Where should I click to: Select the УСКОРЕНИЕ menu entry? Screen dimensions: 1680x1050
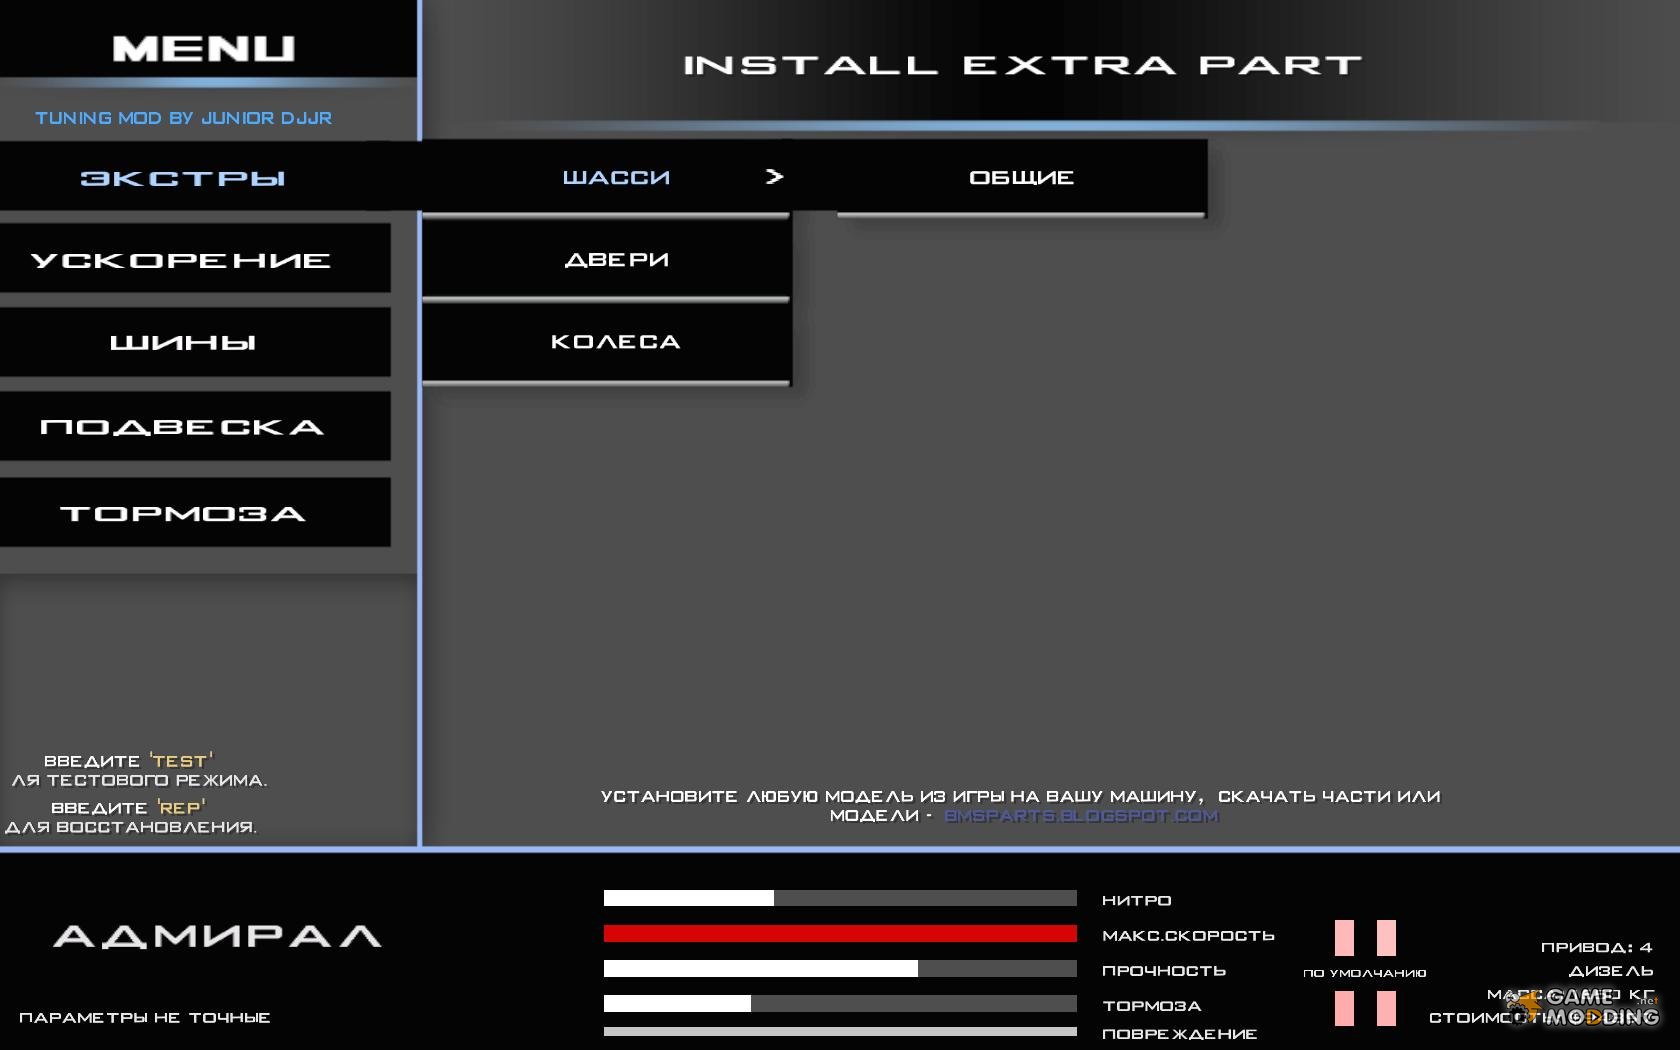[181, 260]
